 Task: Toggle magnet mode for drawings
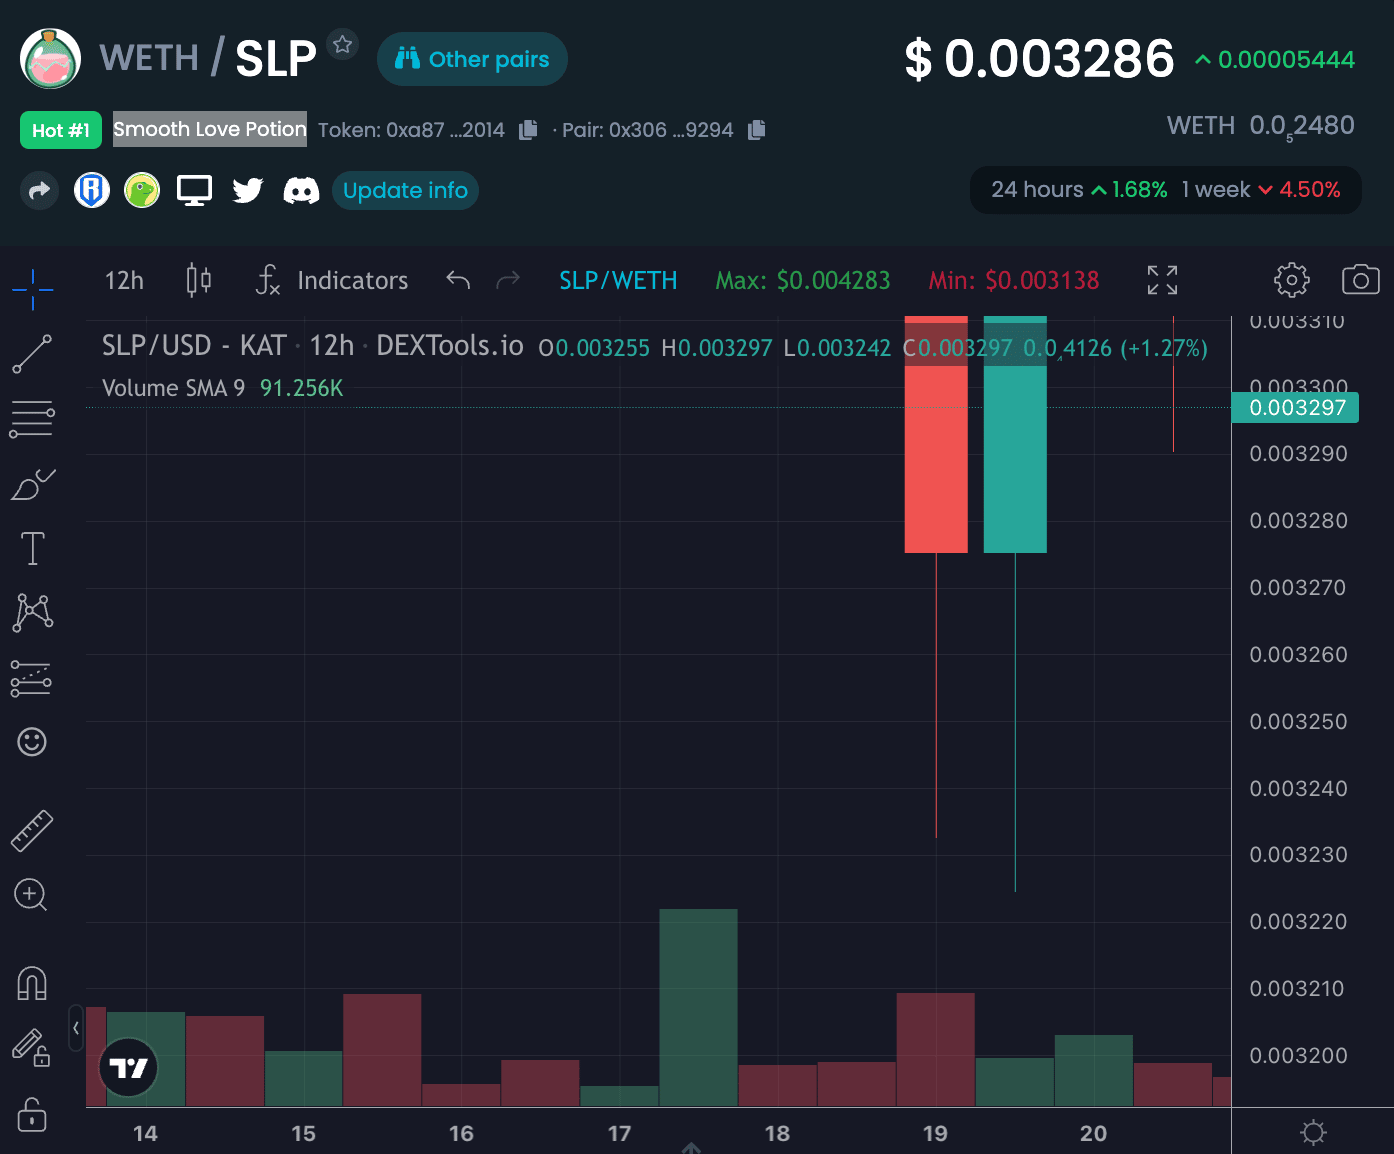click(32, 984)
